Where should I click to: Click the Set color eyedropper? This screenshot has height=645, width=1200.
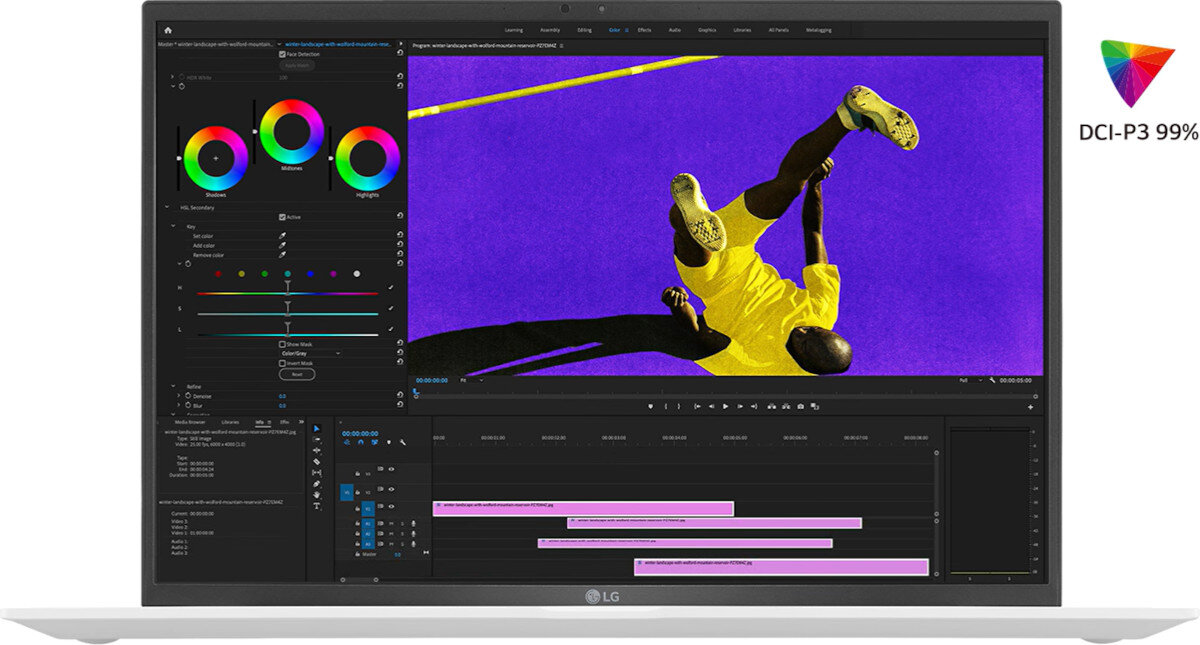[282, 236]
